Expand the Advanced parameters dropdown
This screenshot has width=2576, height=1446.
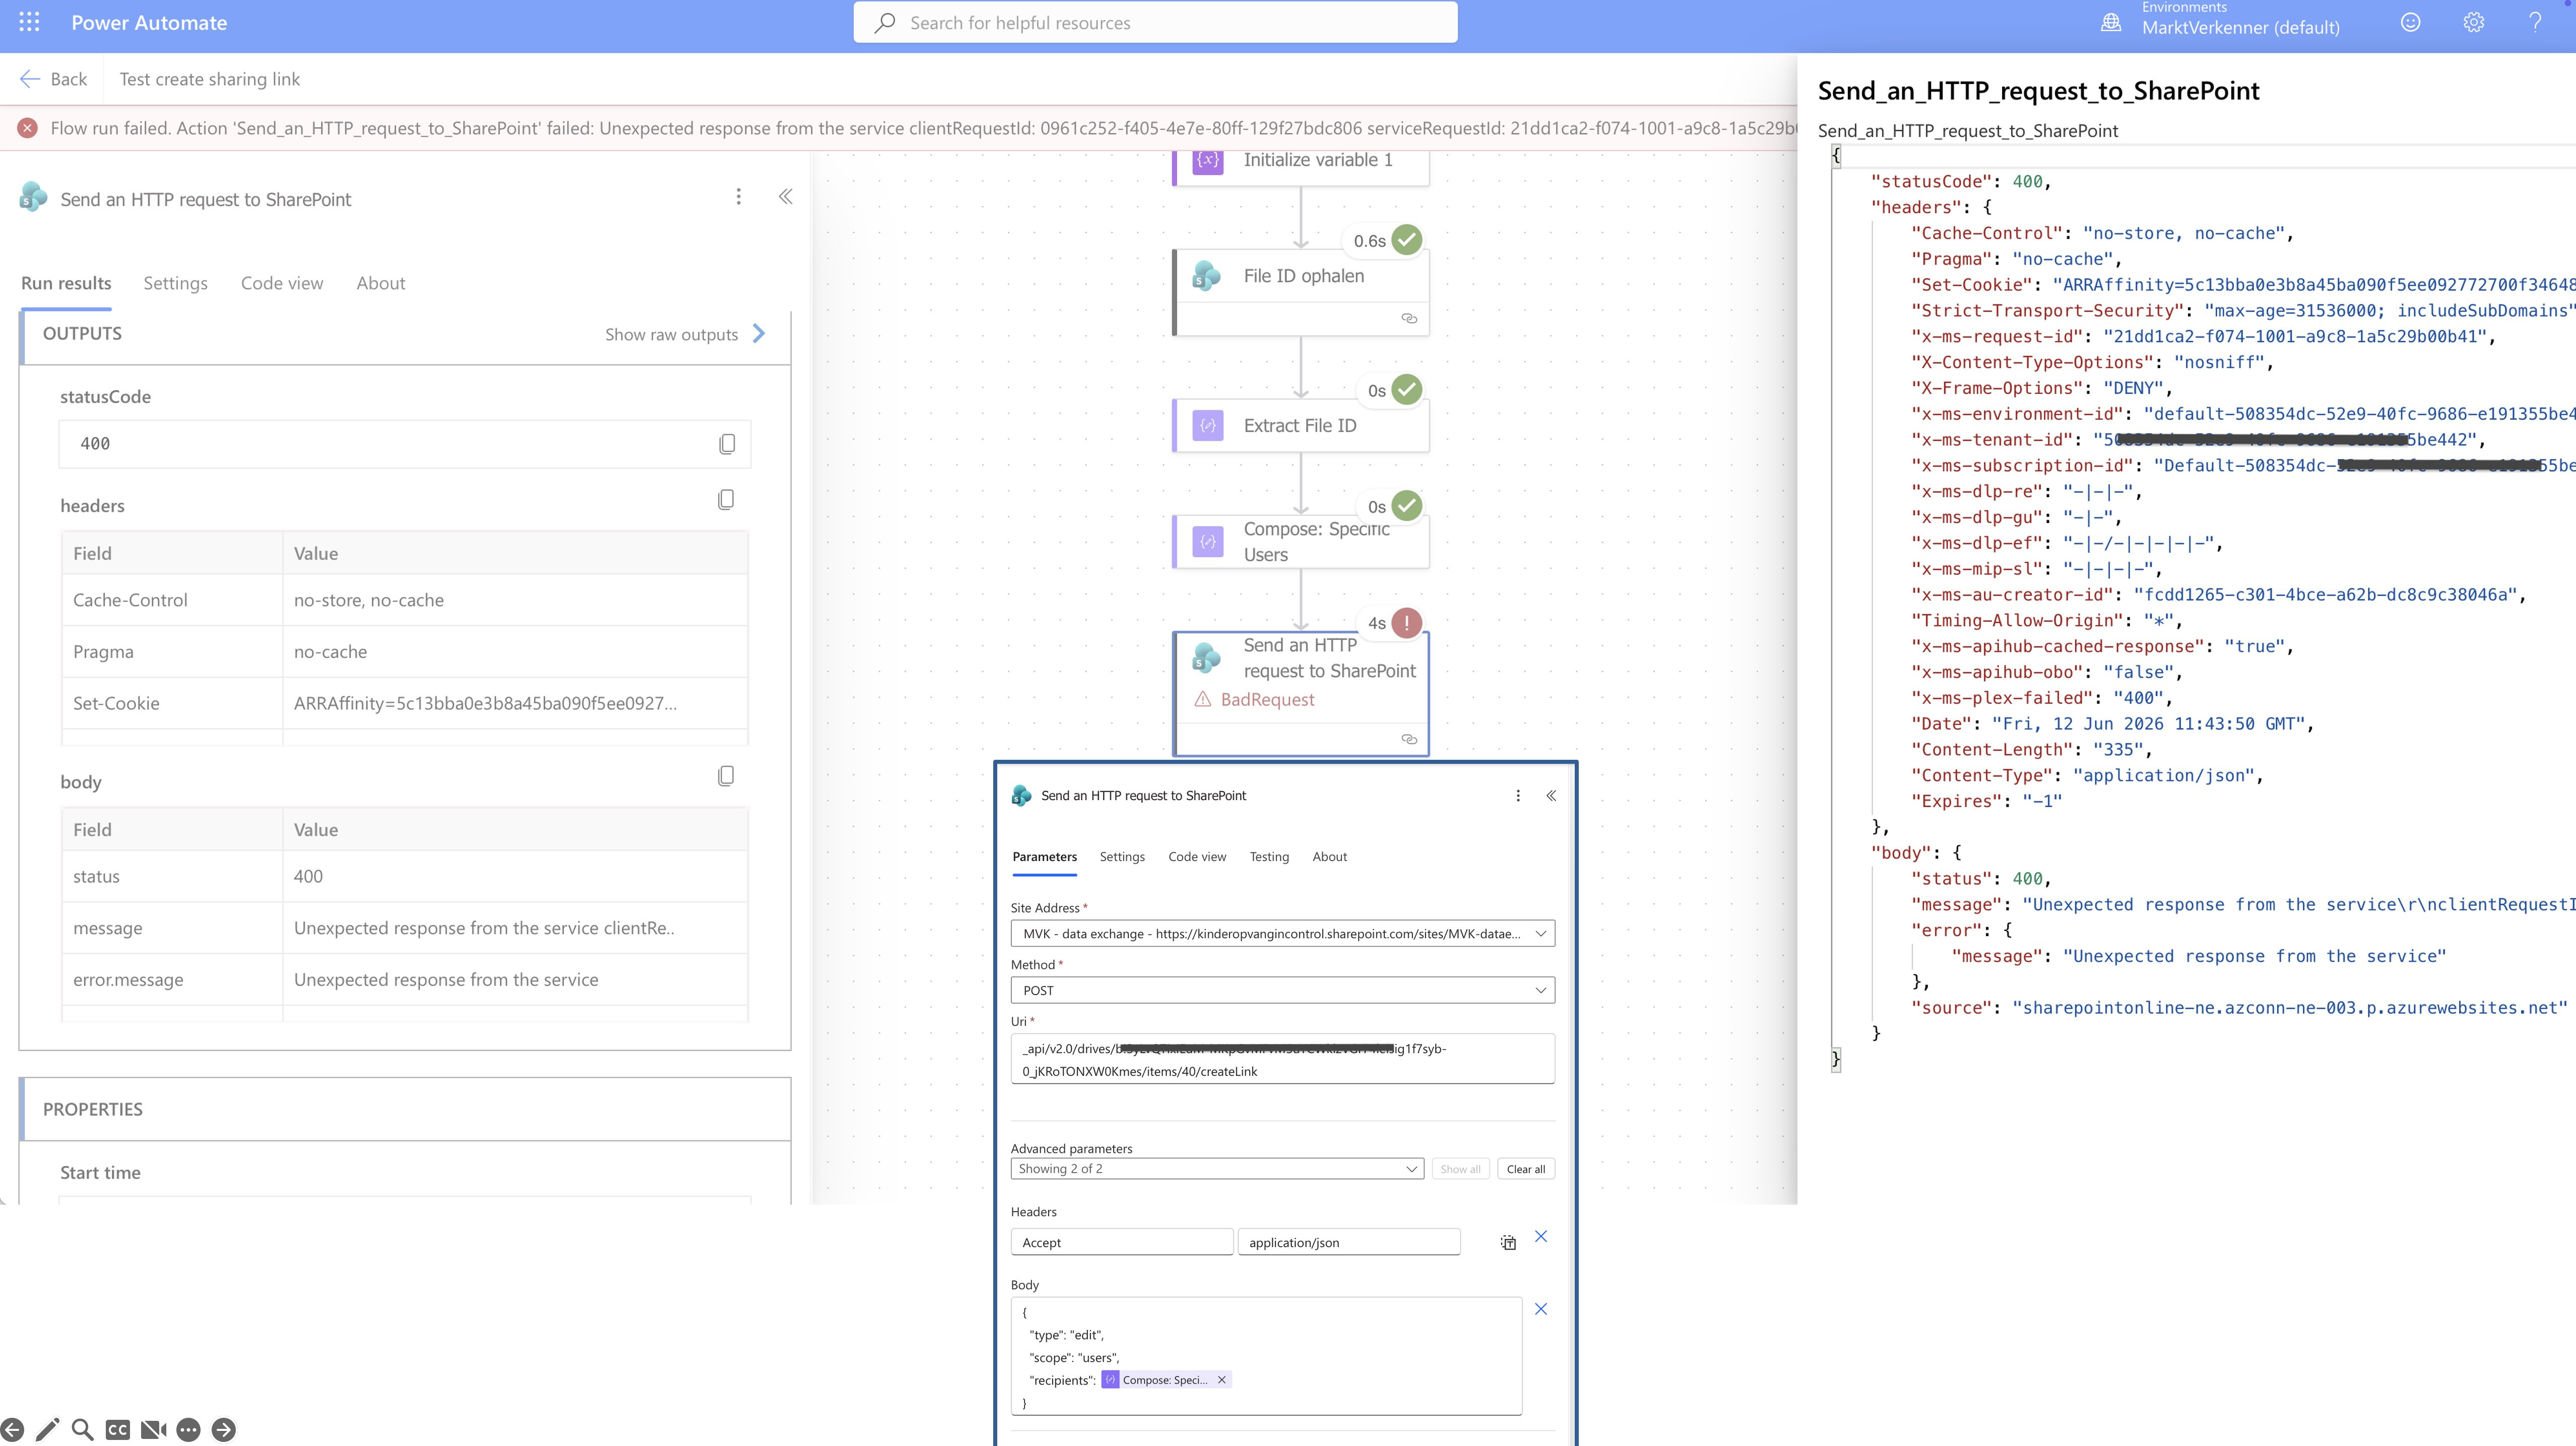pos(1217,1169)
